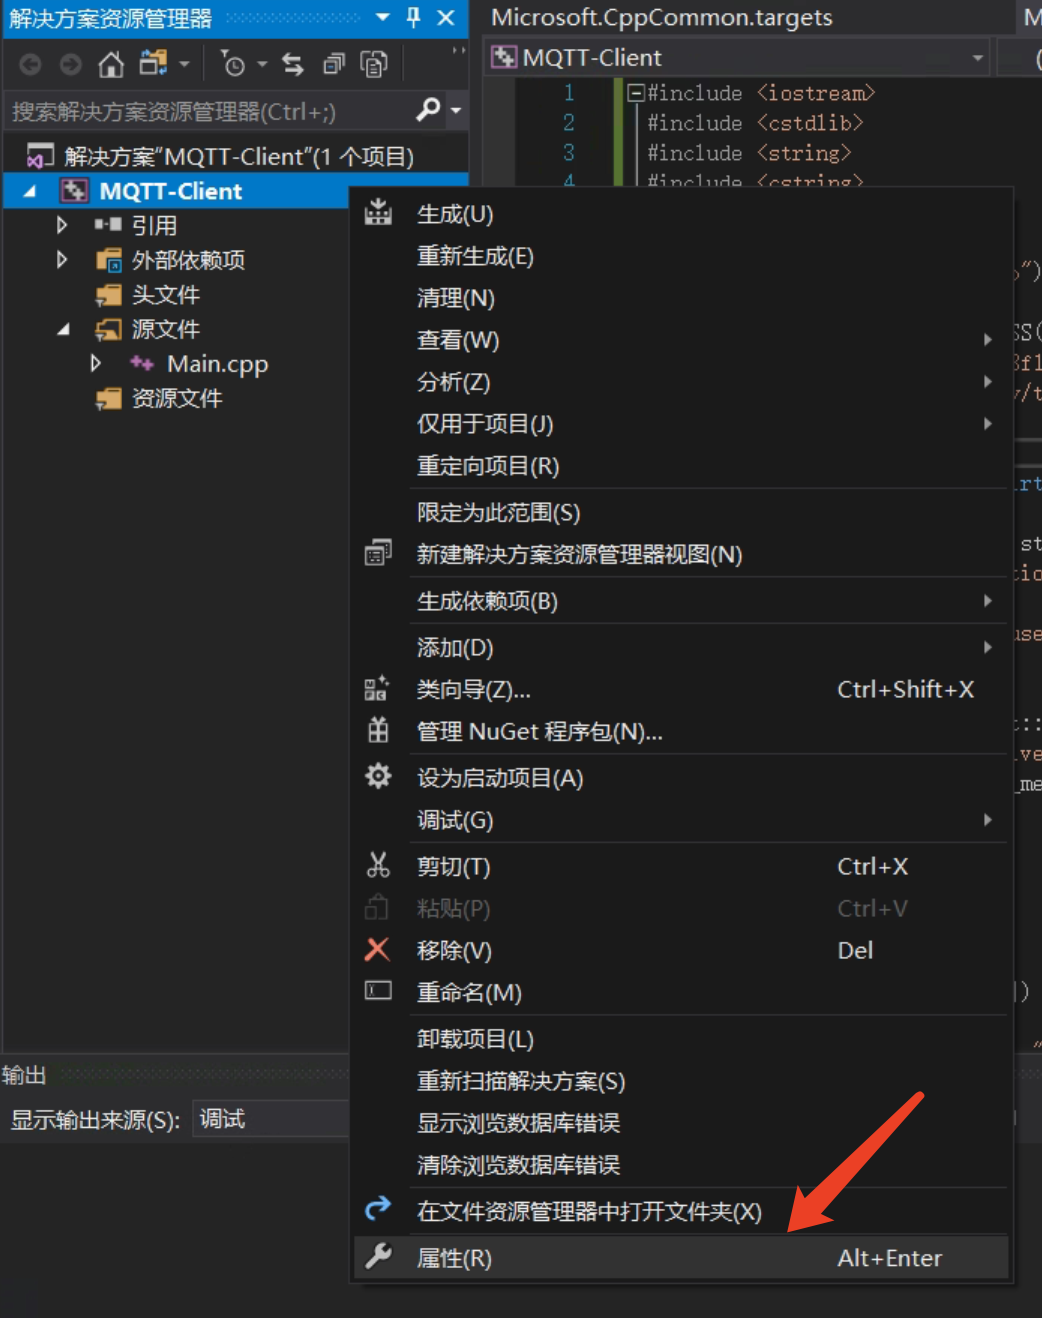
Task: Click the switch views icon in Solution Explorer
Action: 153,64
